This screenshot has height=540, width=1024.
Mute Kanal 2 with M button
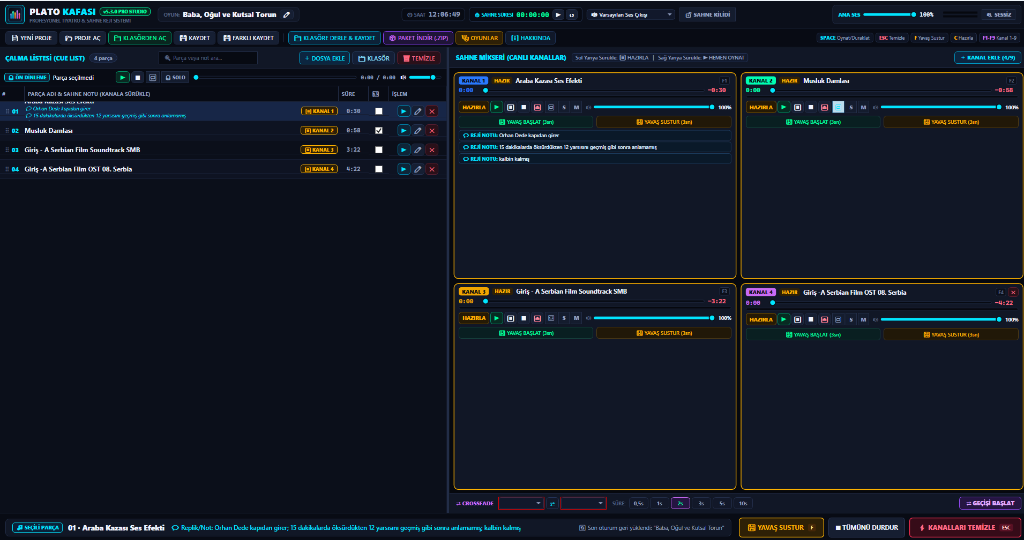click(x=863, y=107)
